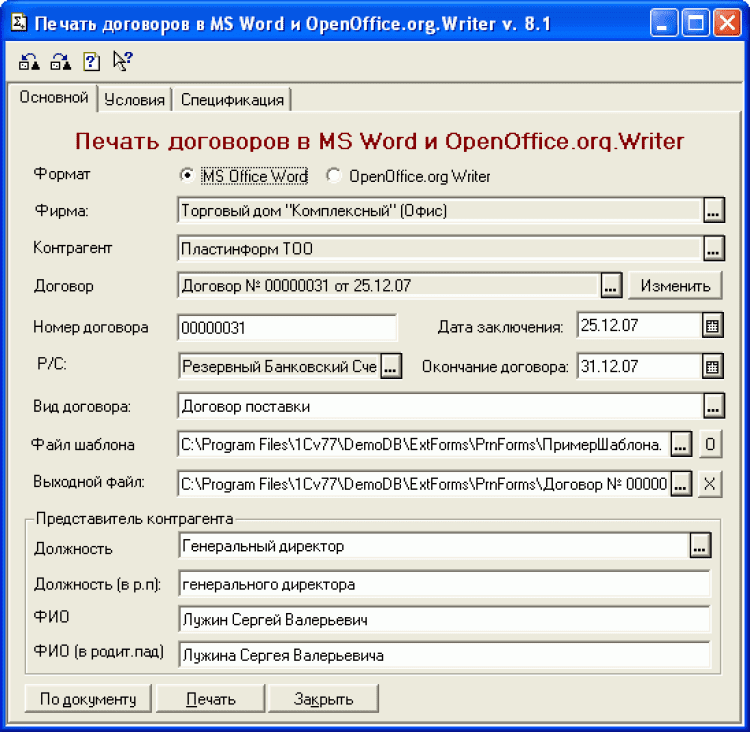This screenshot has height=732, width=750.
Task: Open the Контрагент selection ellipsis button
Action: point(714,248)
